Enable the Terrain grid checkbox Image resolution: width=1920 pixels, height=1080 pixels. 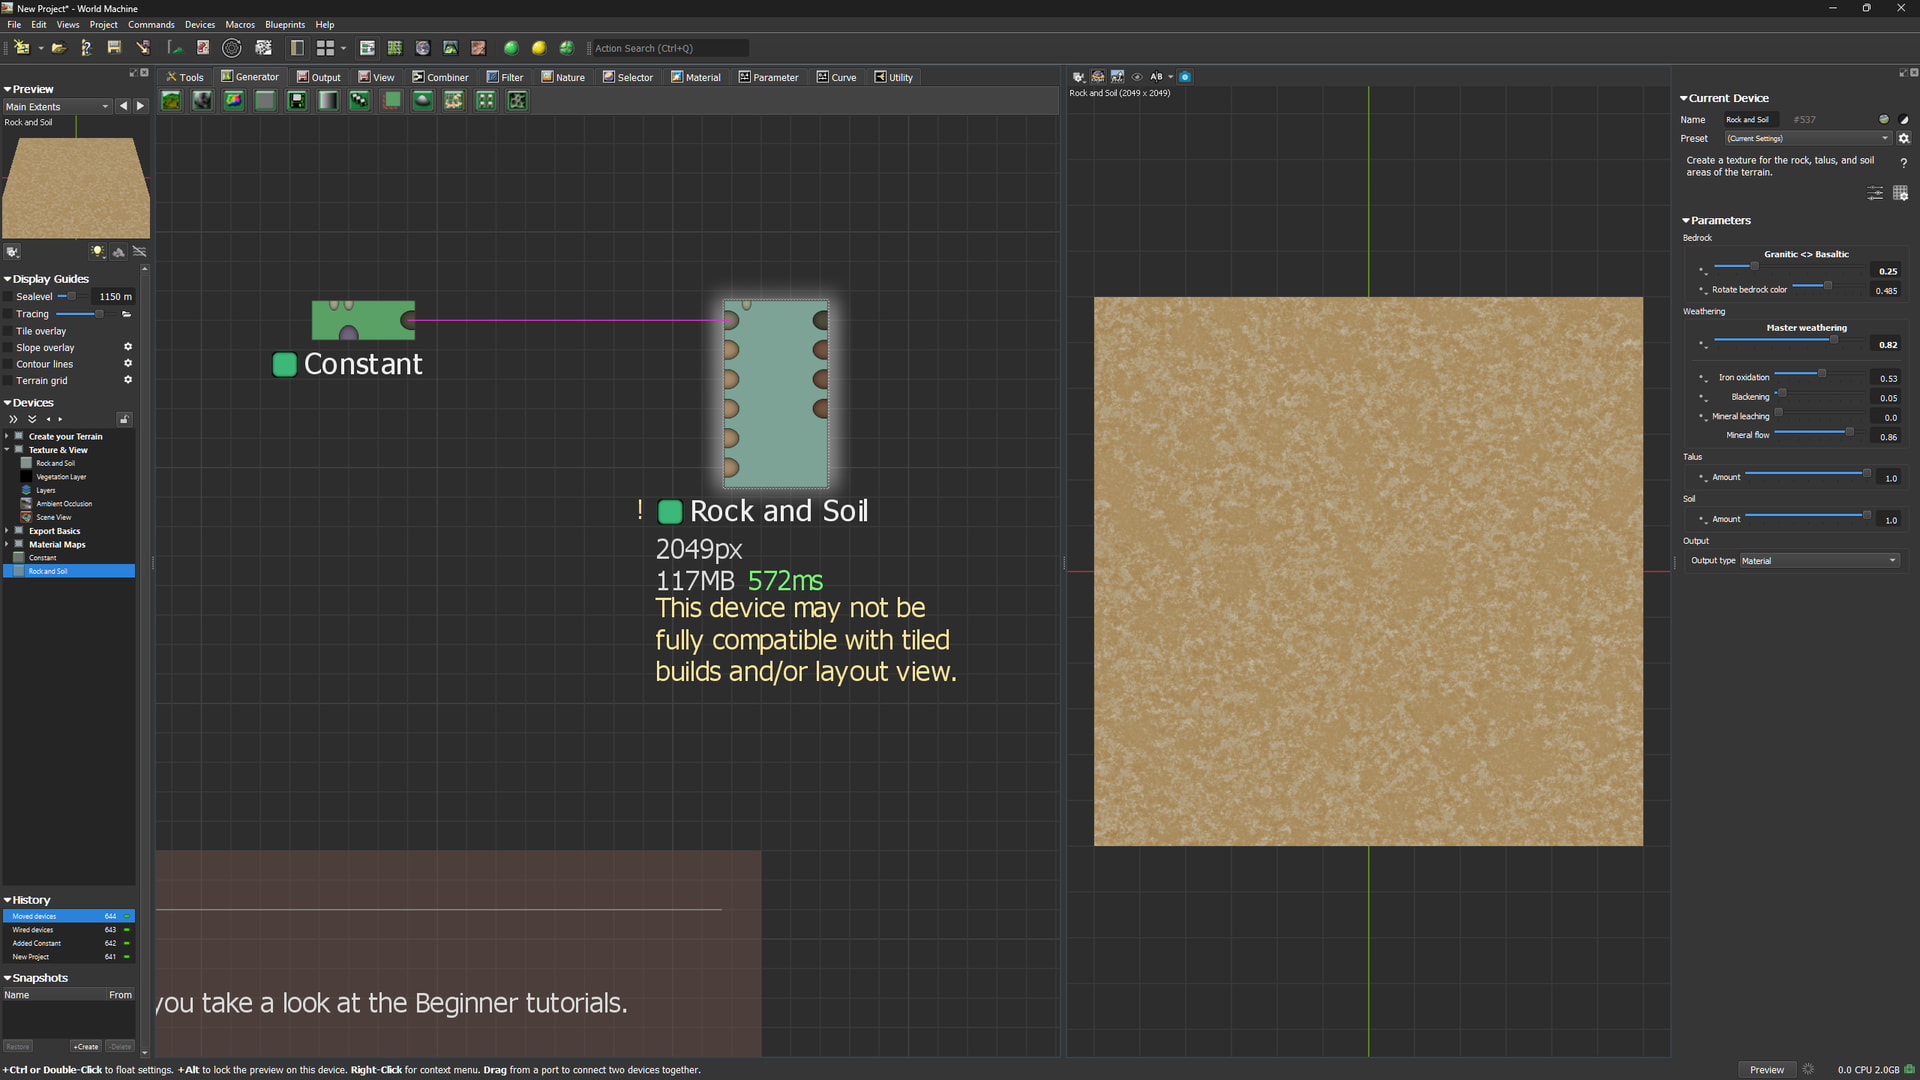pos(9,381)
